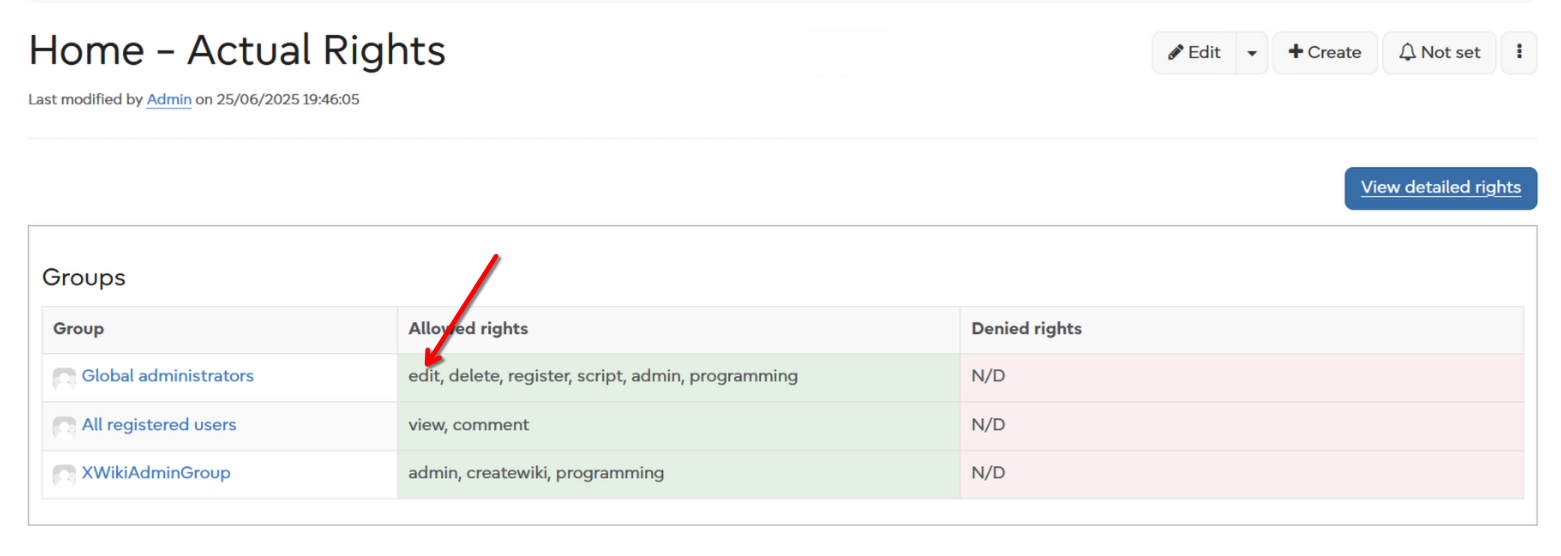Click the avatar icon beside XWikiAdminGroup
The height and width of the screenshot is (556, 1561).
(64, 474)
